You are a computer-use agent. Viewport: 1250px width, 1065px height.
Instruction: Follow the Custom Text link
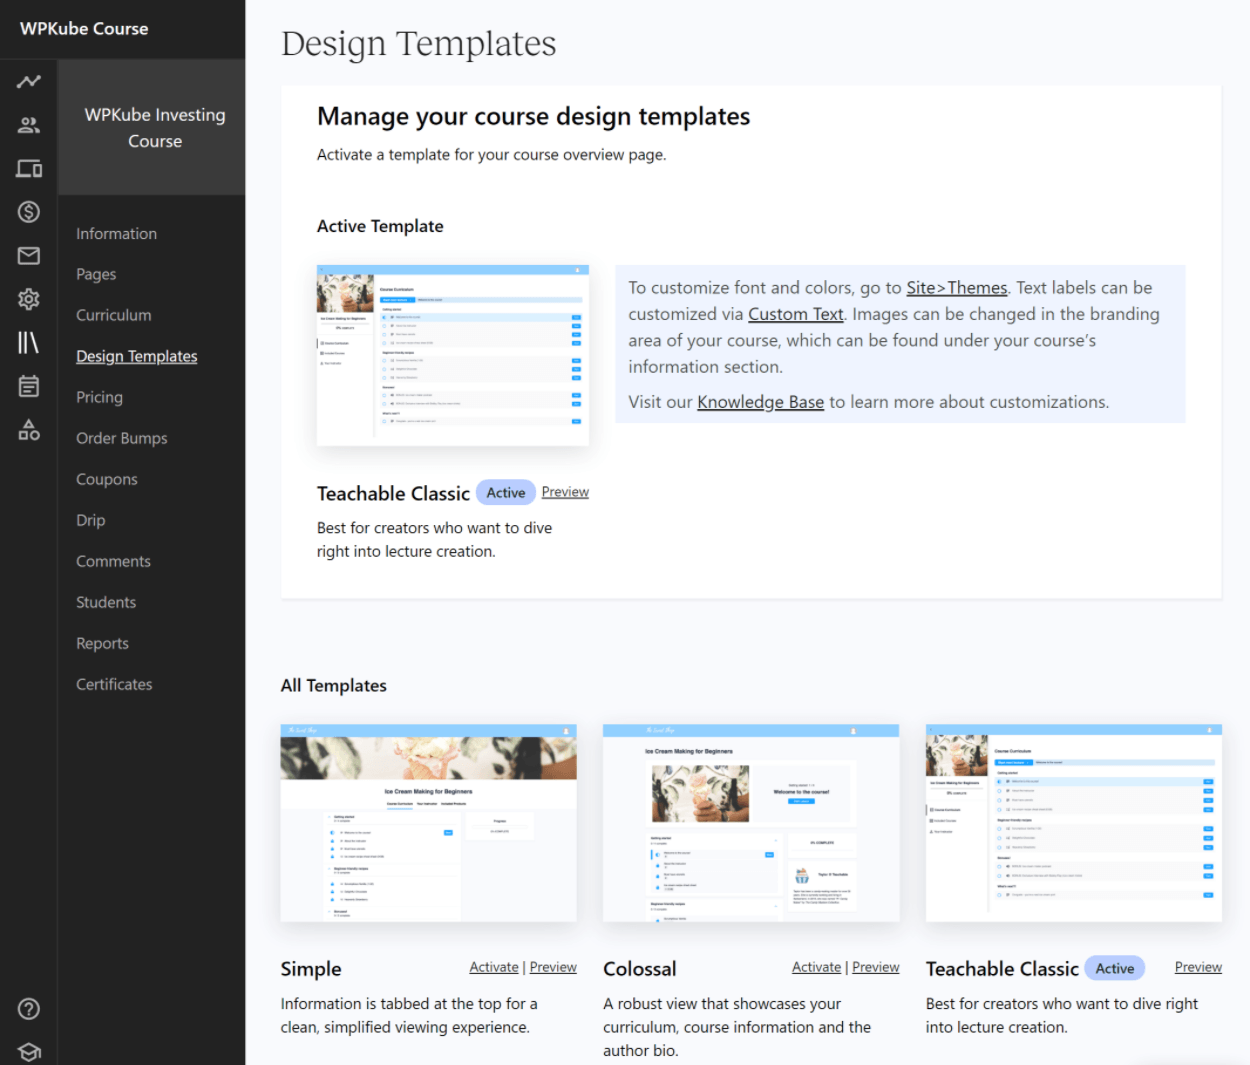click(x=796, y=314)
